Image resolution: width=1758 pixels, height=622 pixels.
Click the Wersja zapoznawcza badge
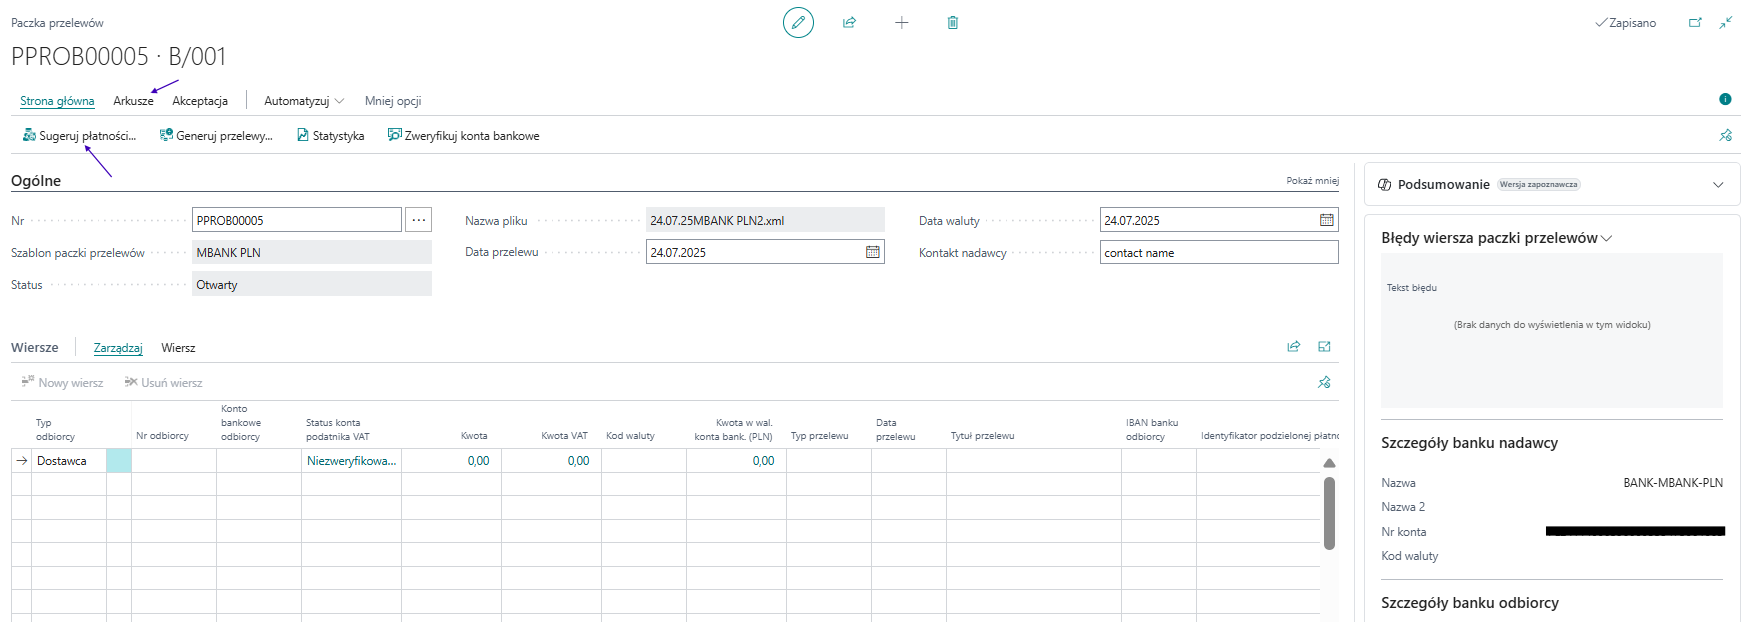coord(1539,185)
